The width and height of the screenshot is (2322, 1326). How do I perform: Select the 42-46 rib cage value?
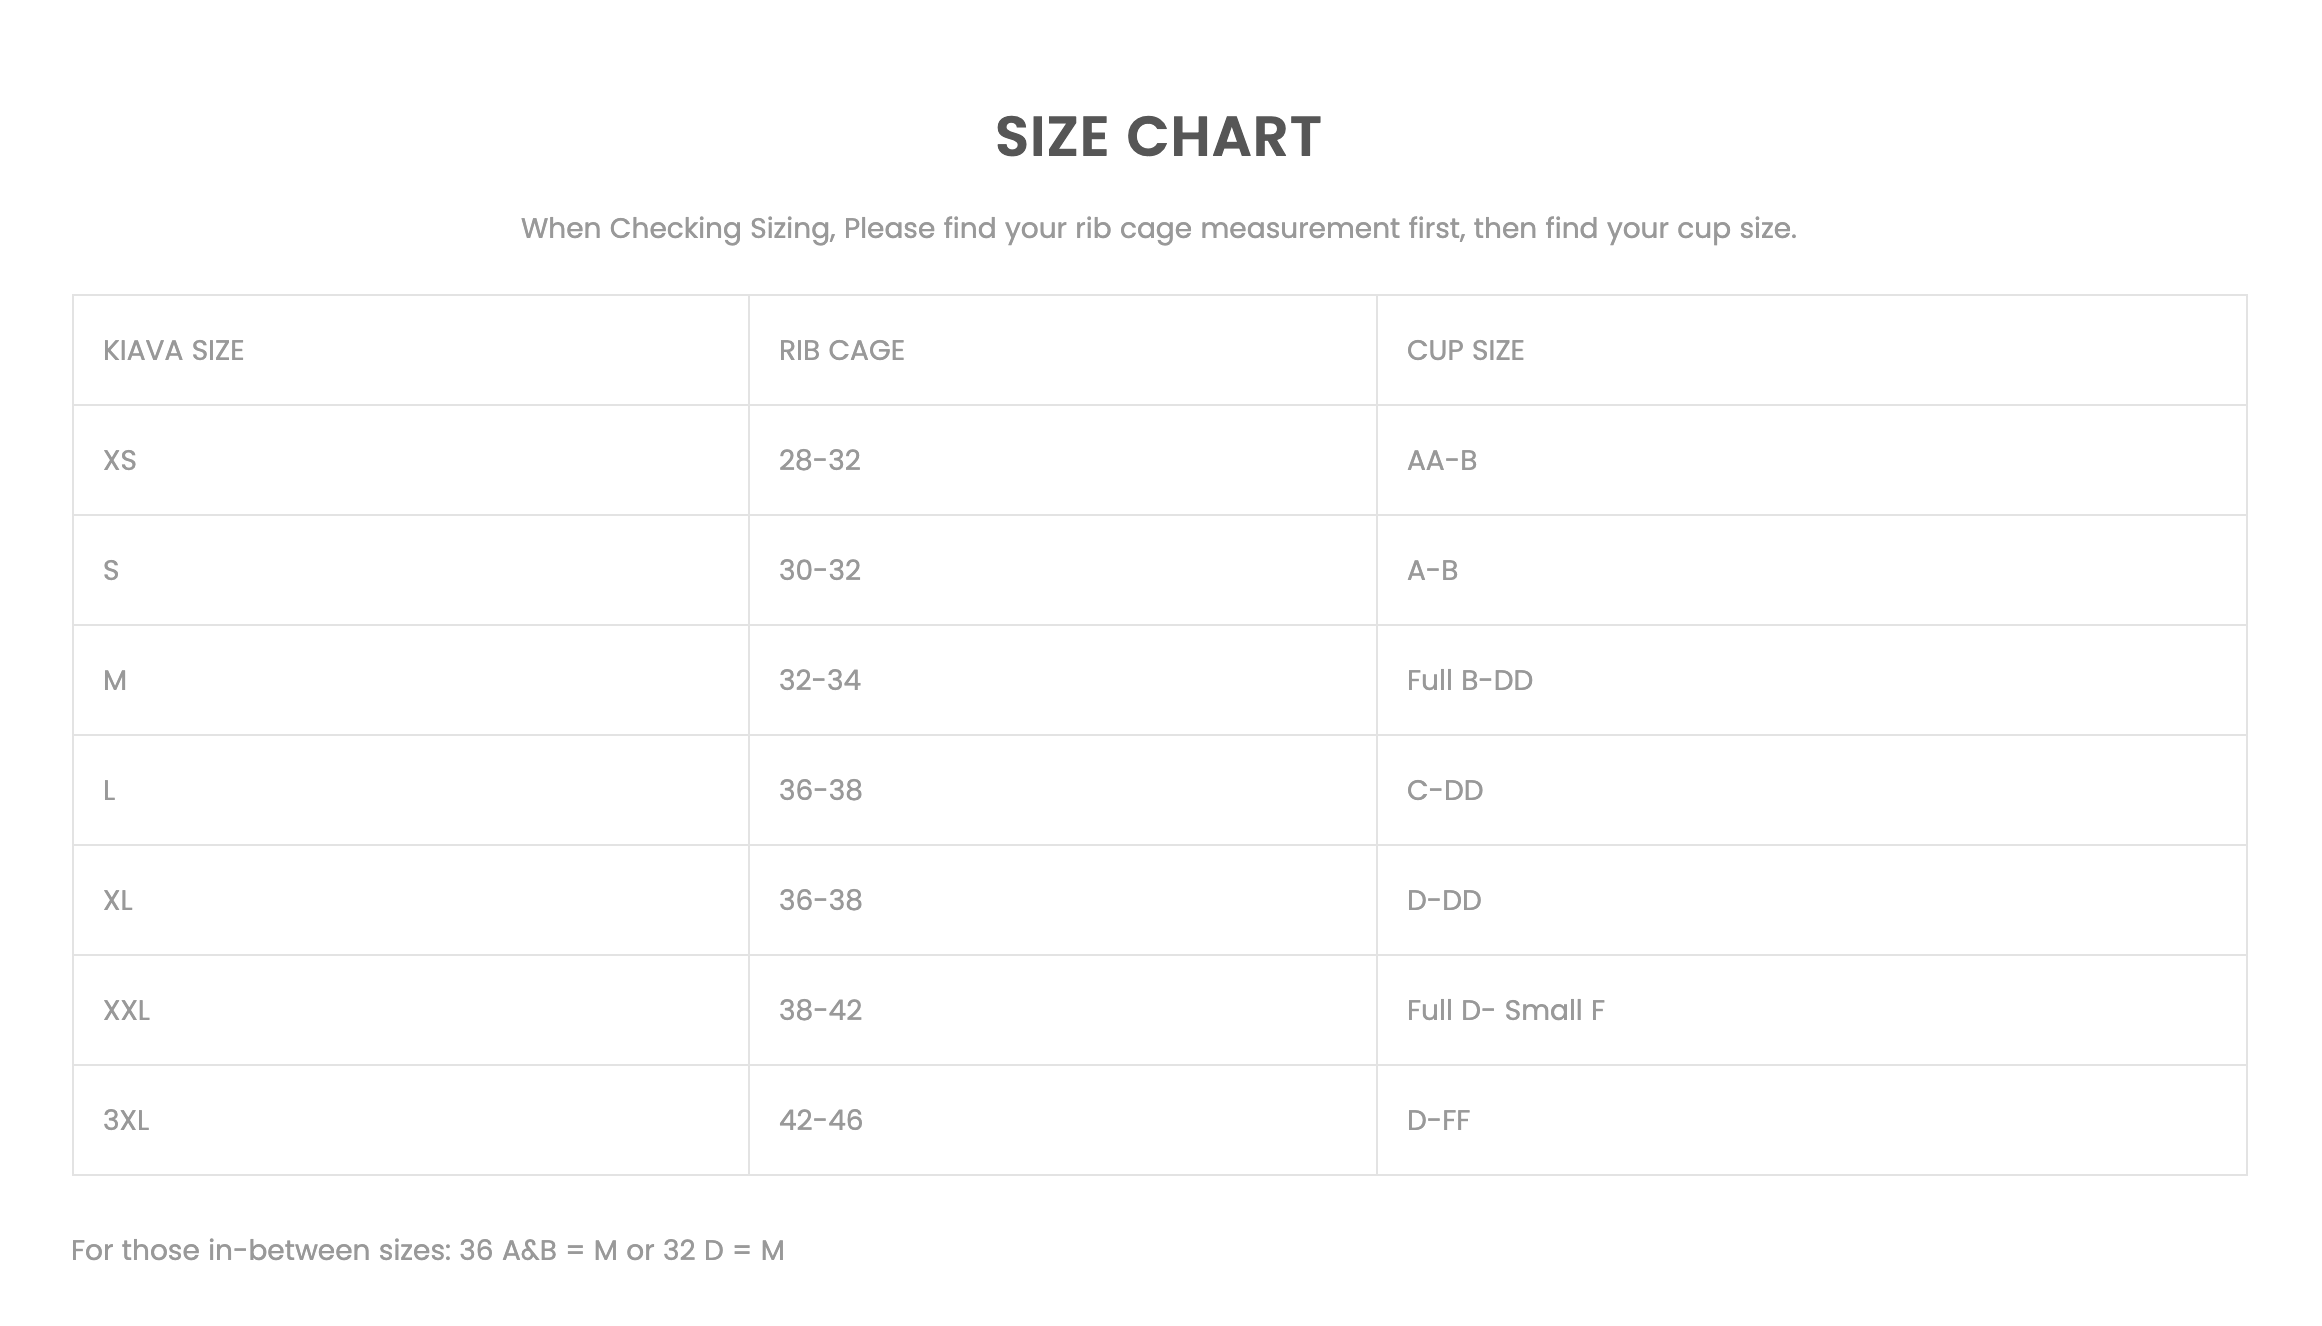click(820, 1121)
